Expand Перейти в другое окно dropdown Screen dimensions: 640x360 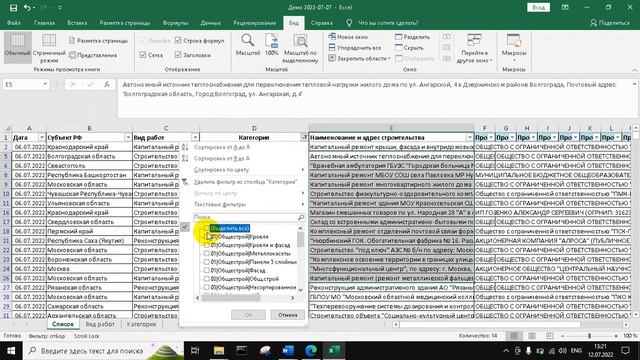491,61
